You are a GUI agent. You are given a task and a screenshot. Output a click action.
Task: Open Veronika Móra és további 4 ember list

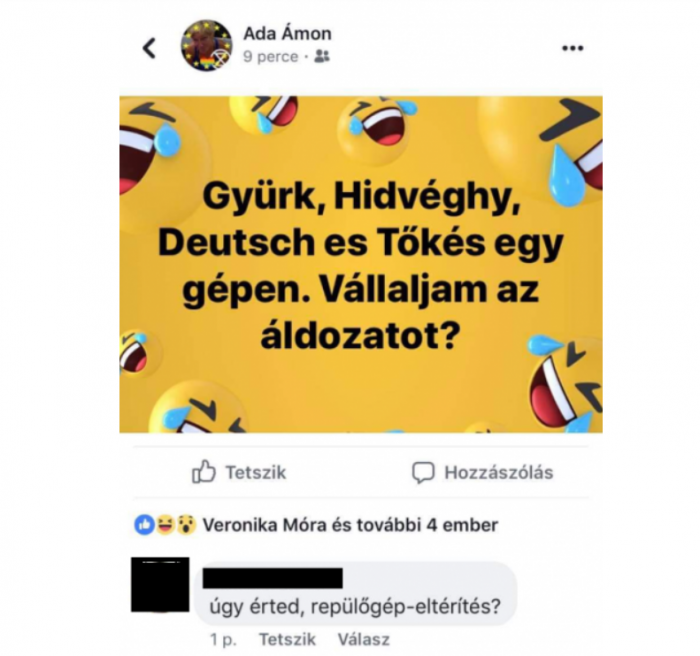point(350,525)
